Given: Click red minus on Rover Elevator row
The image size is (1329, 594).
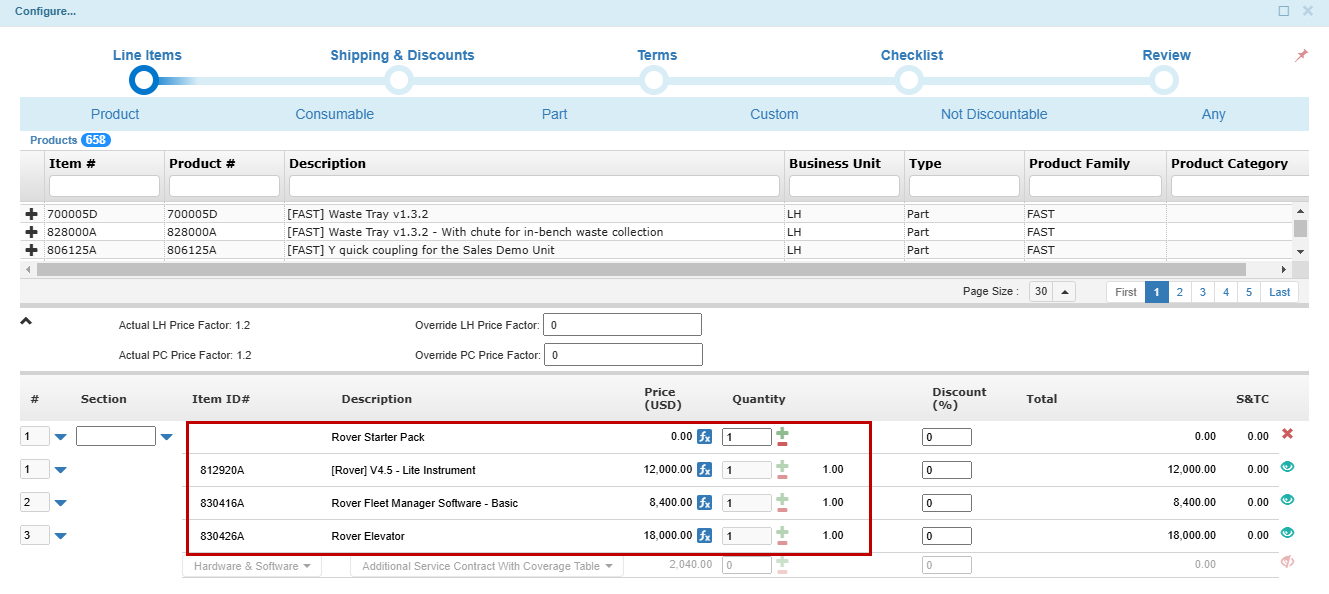Looking at the screenshot, I should click(782, 542).
